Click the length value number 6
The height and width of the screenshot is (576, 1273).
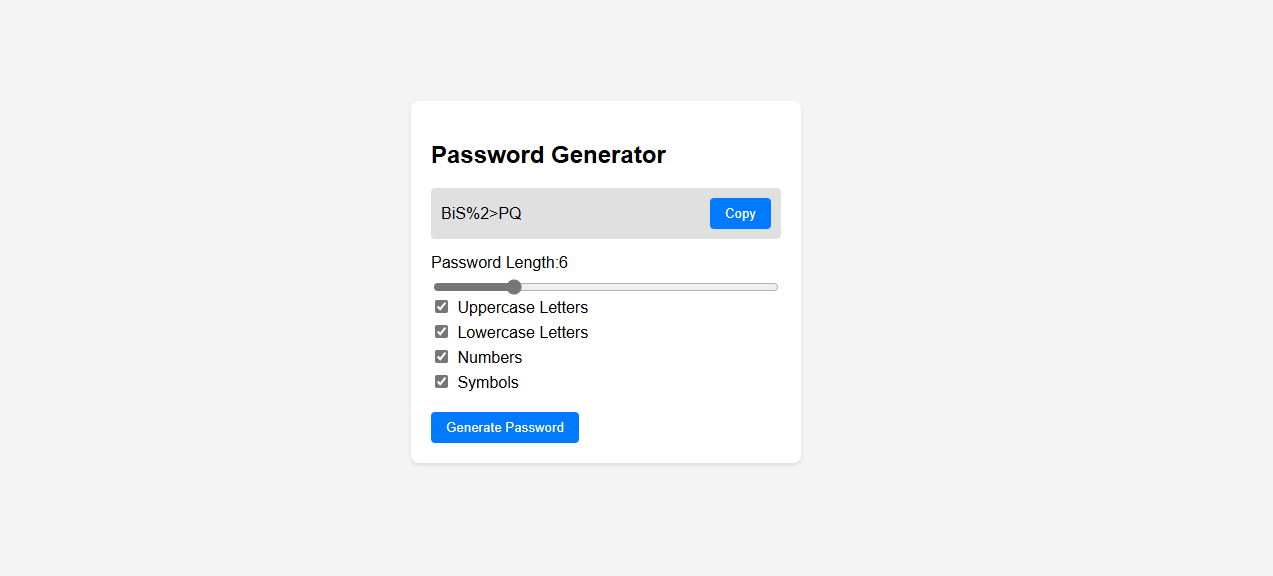[563, 263]
